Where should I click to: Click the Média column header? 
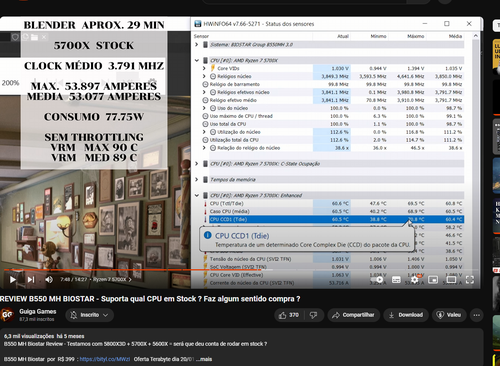(x=455, y=36)
